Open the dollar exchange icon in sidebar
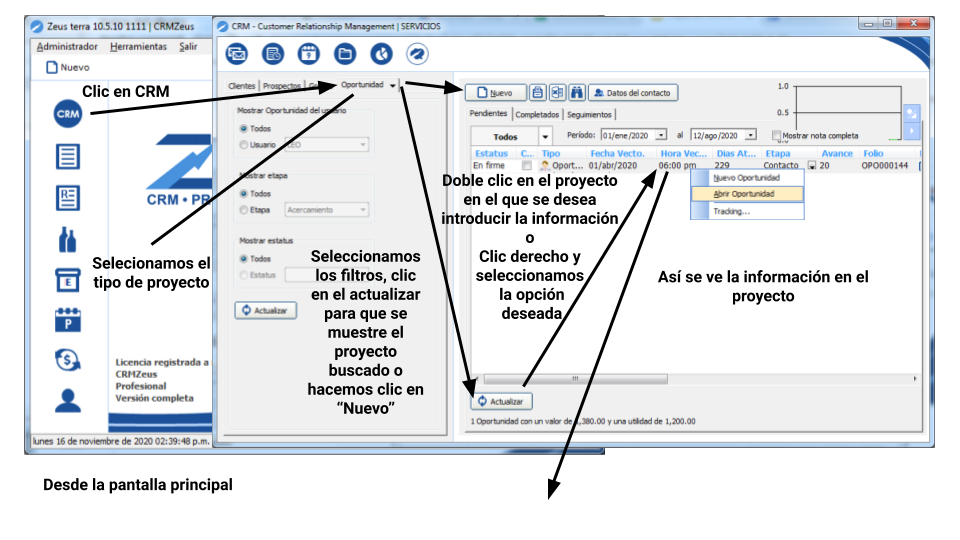Image resolution: width=960 pixels, height=540 pixels. (67, 360)
